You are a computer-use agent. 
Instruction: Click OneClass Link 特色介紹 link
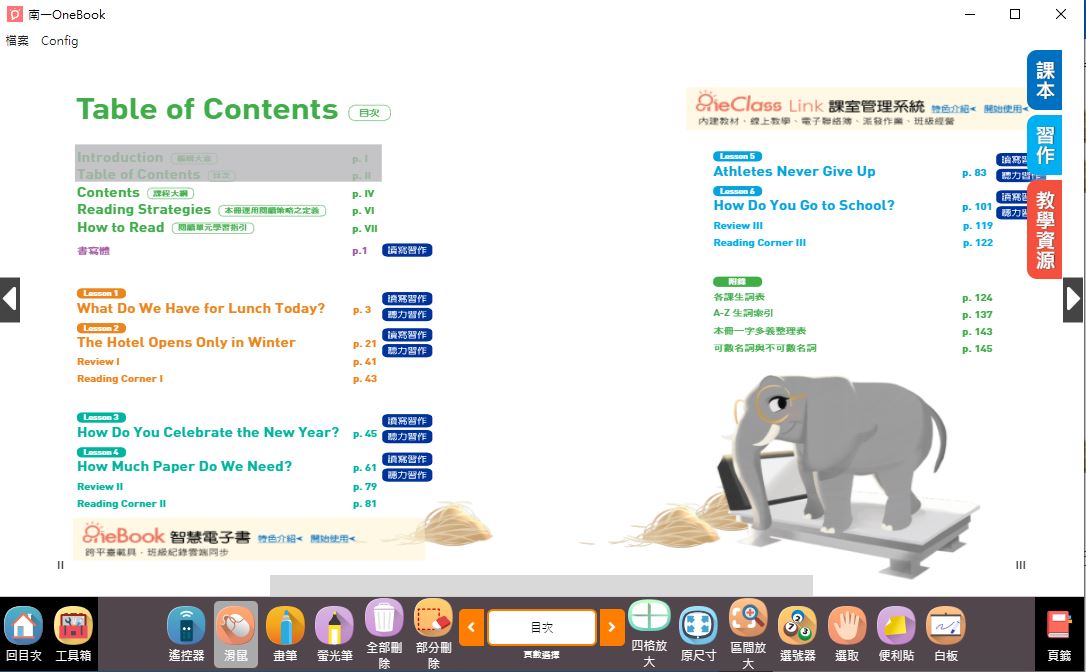pyautogui.click(x=953, y=109)
